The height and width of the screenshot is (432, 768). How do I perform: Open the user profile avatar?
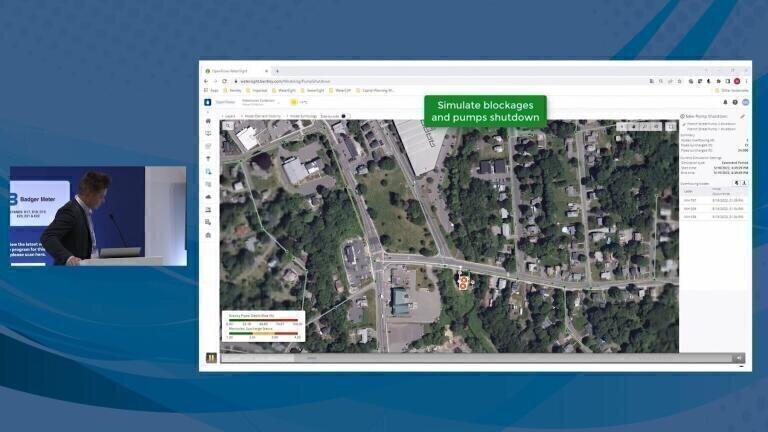(745, 102)
